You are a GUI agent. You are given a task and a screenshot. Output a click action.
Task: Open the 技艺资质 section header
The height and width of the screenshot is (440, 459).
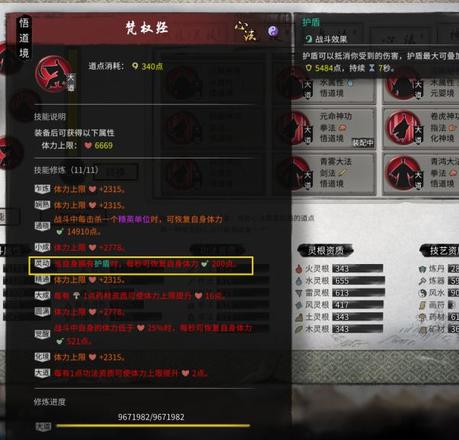[440, 251]
